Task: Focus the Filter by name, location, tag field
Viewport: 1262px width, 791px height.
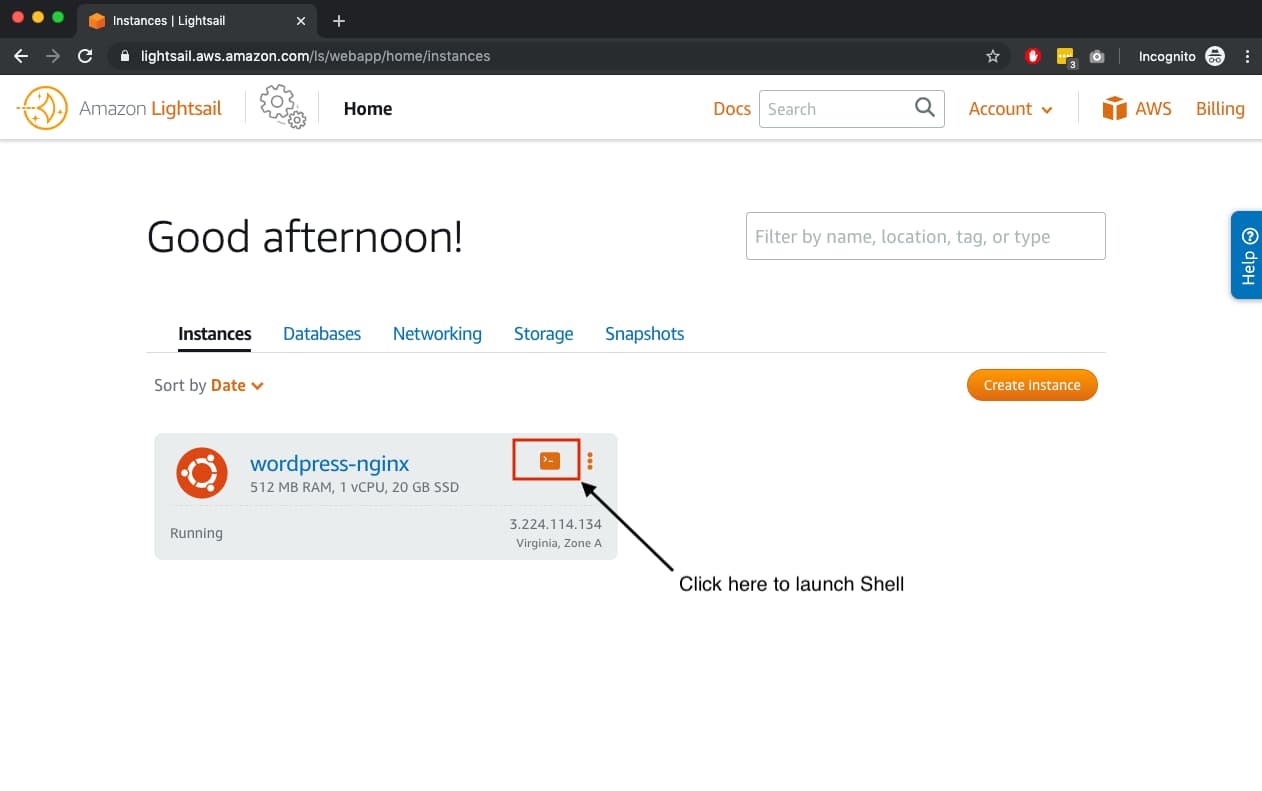Action: [926, 236]
